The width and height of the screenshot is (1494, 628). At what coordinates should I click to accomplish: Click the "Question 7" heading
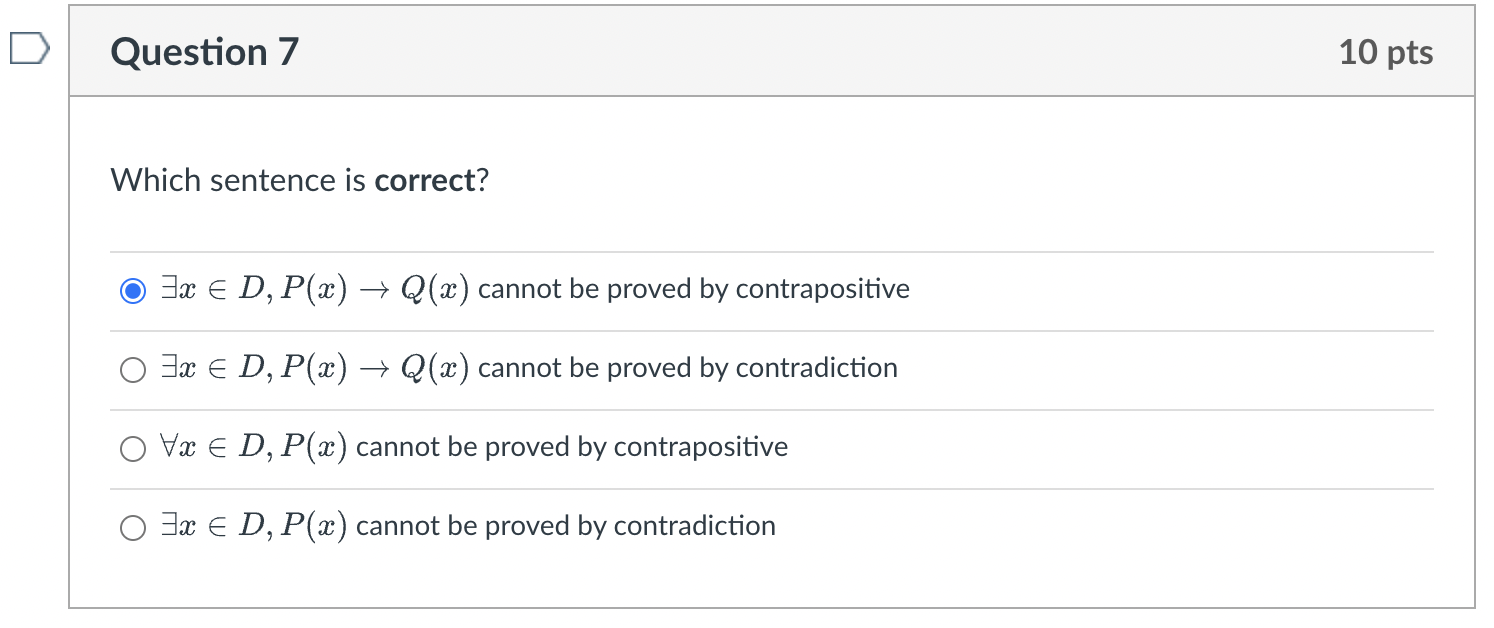[x=205, y=52]
